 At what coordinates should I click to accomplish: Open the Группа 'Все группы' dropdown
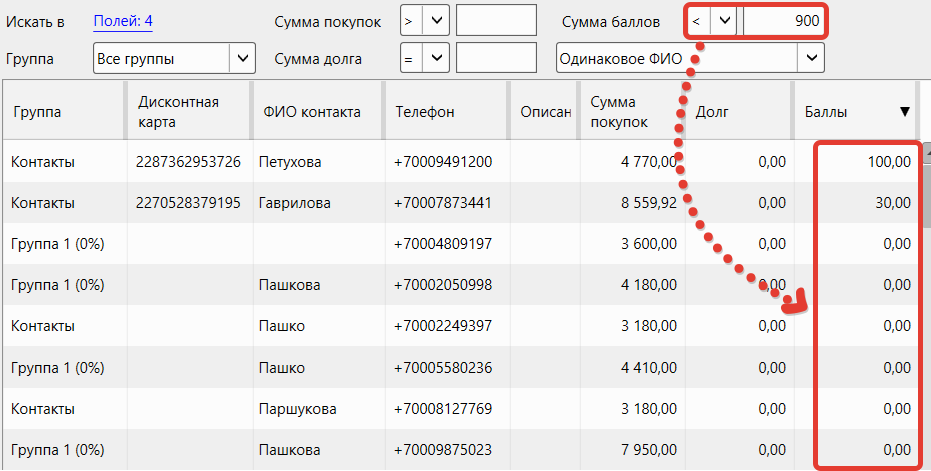click(x=174, y=58)
